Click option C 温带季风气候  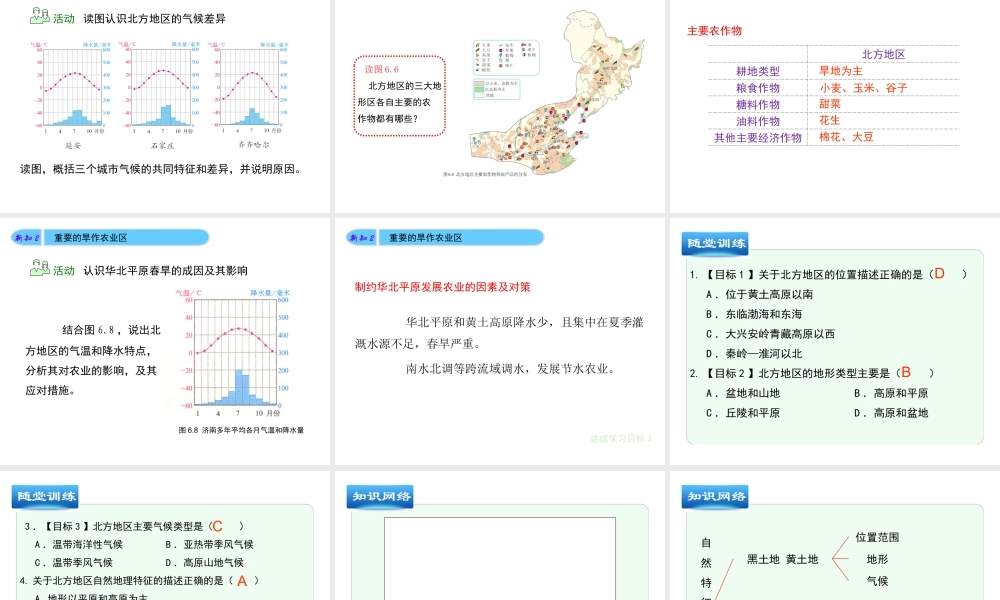click(73, 562)
